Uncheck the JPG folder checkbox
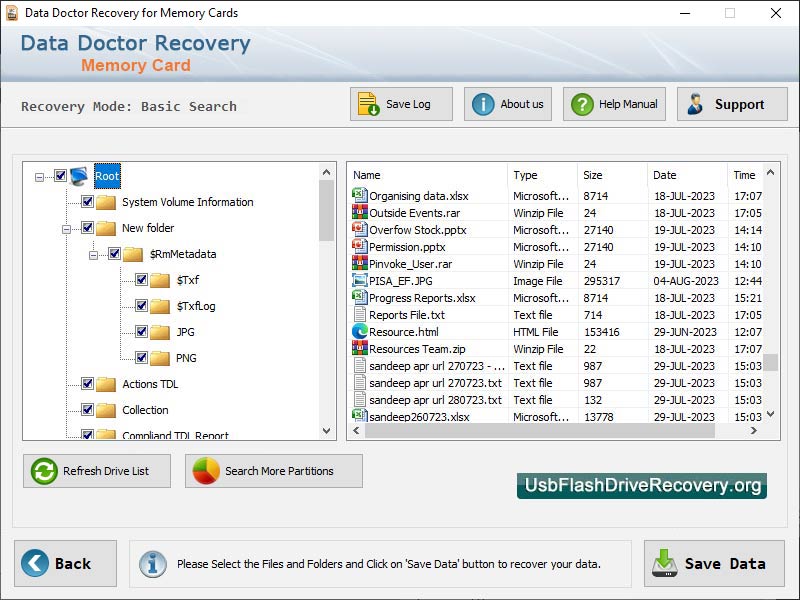Image resolution: width=800 pixels, height=600 pixels. click(x=141, y=332)
